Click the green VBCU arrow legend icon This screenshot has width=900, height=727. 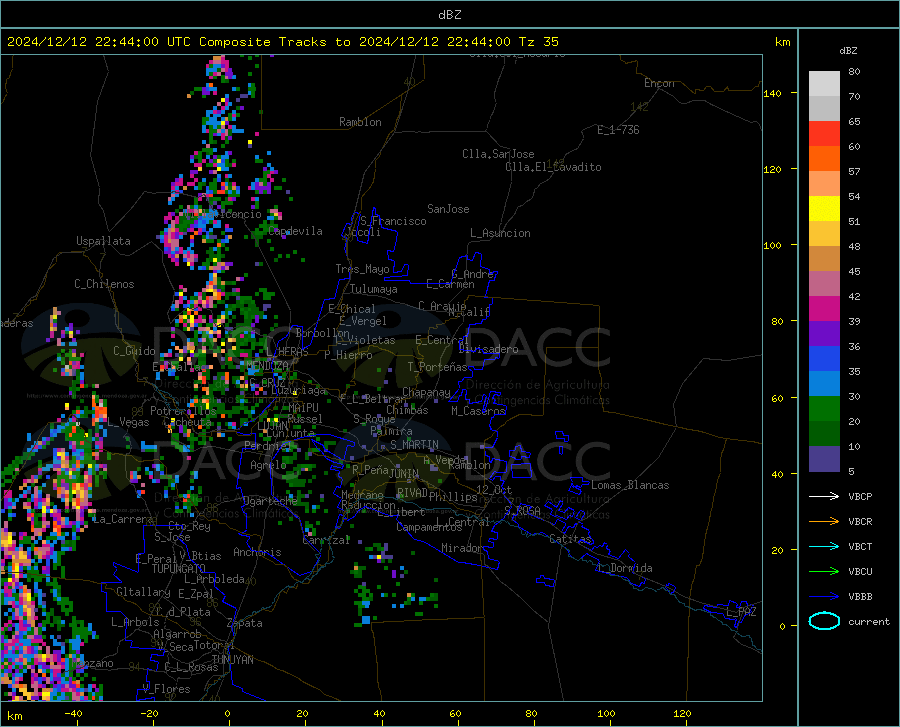824,572
